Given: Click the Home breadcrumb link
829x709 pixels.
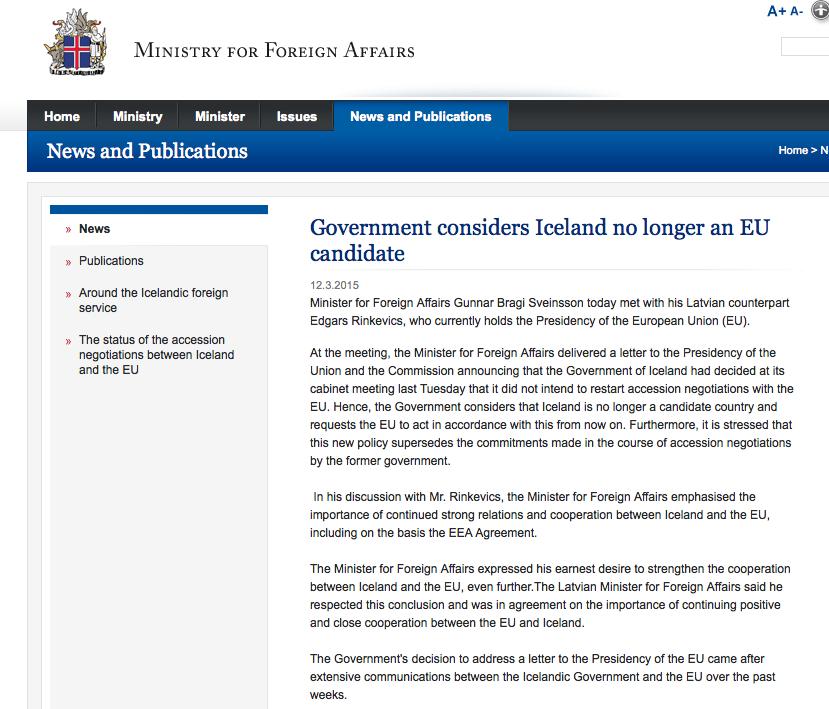Looking at the screenshot, I should [792, 151].
